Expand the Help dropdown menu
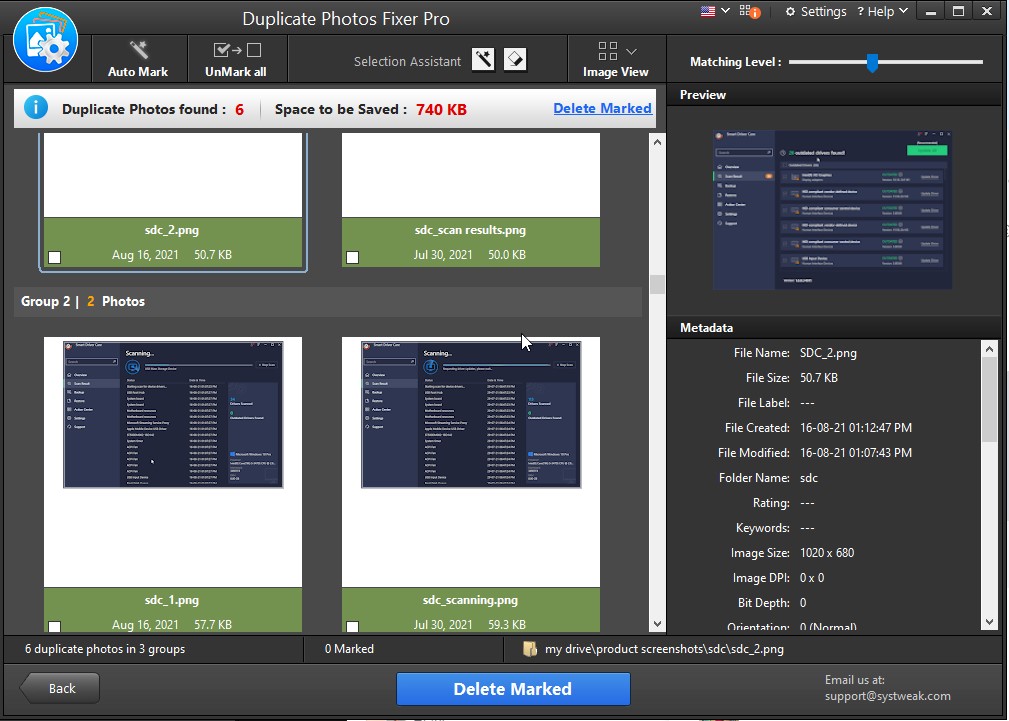 click(888, 12)
